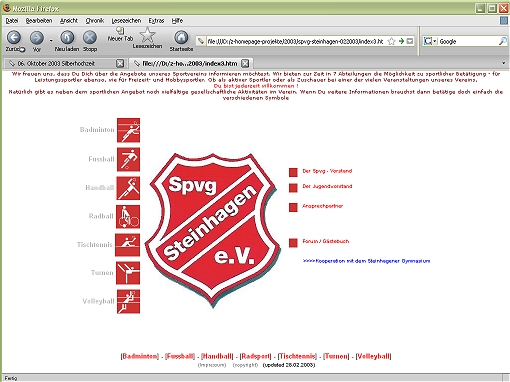Open a new tab with Neuer Tab
This screenshot has width=510, height=382.
tap(120, 35)
